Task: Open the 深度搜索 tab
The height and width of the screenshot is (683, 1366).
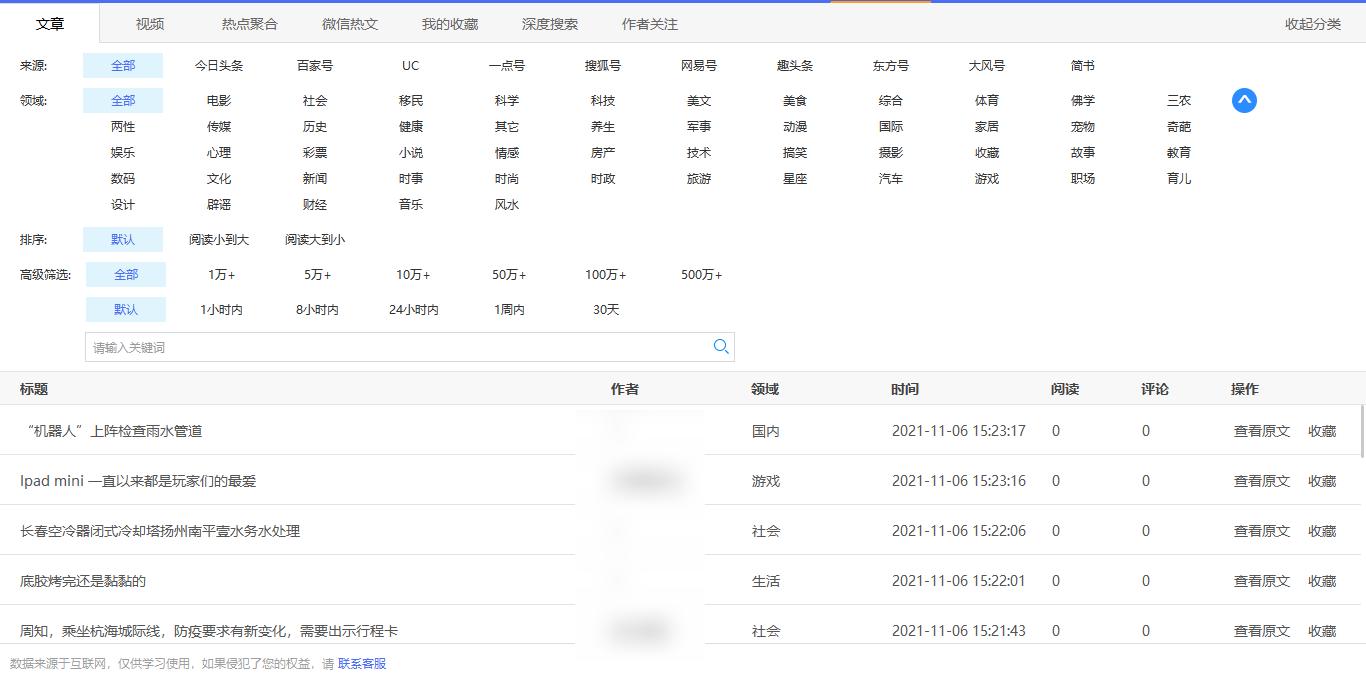Action: pyautogui.click(x=549, y=23)
